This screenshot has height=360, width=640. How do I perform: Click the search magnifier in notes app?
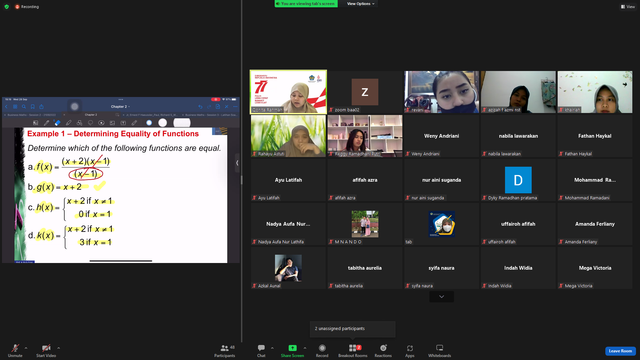24,107
